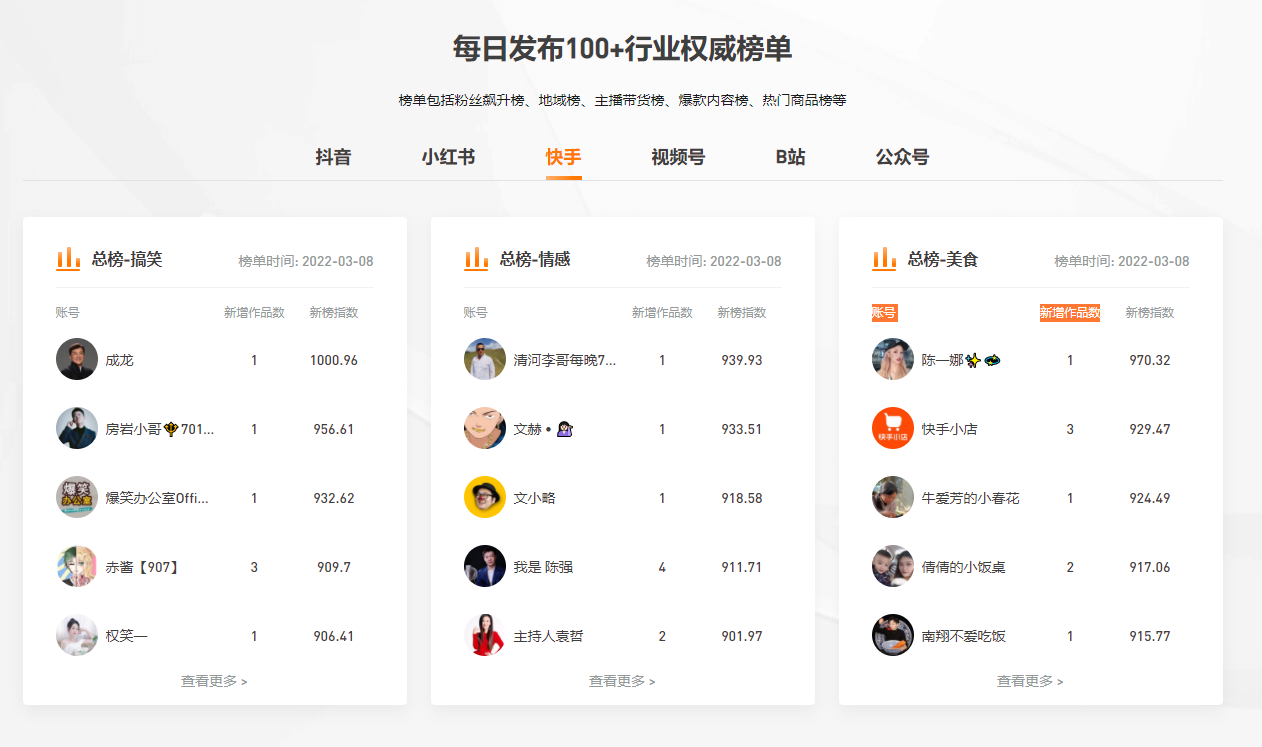
Task: Click the index value 1000.96
Action: pos(333,360)
